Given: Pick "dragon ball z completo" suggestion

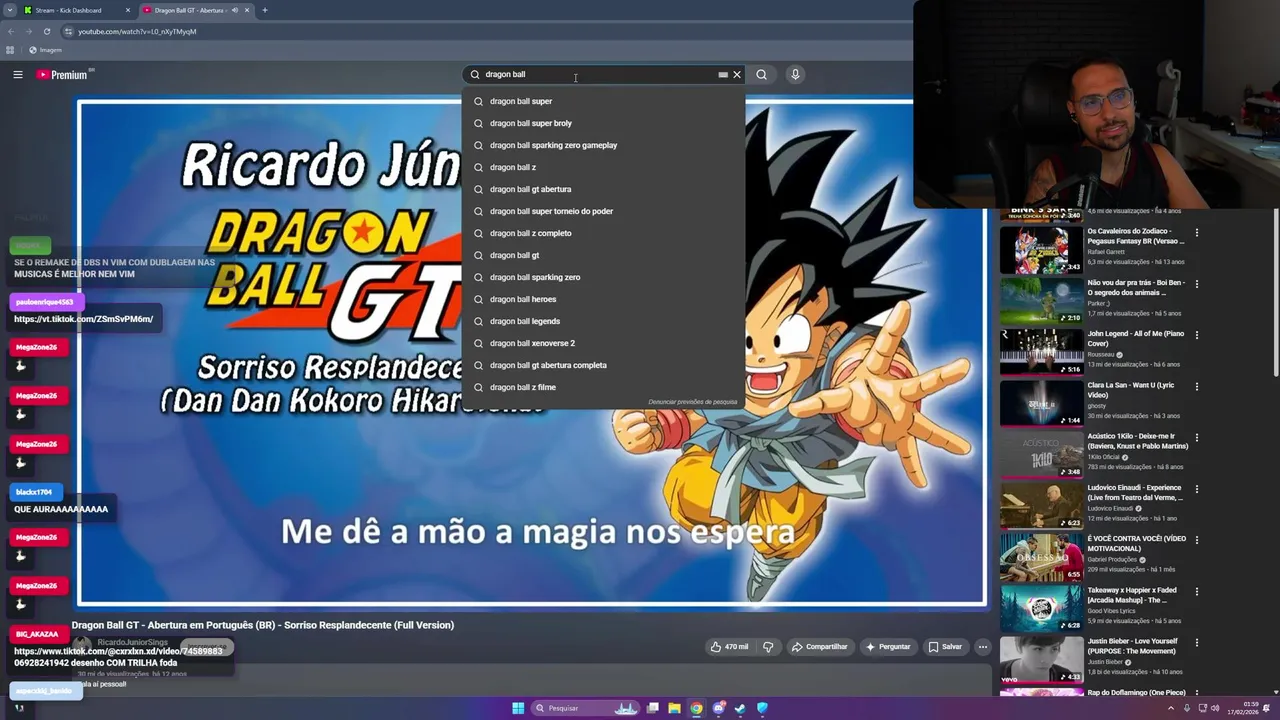Looking at the screenshot, I should (603, 233).
